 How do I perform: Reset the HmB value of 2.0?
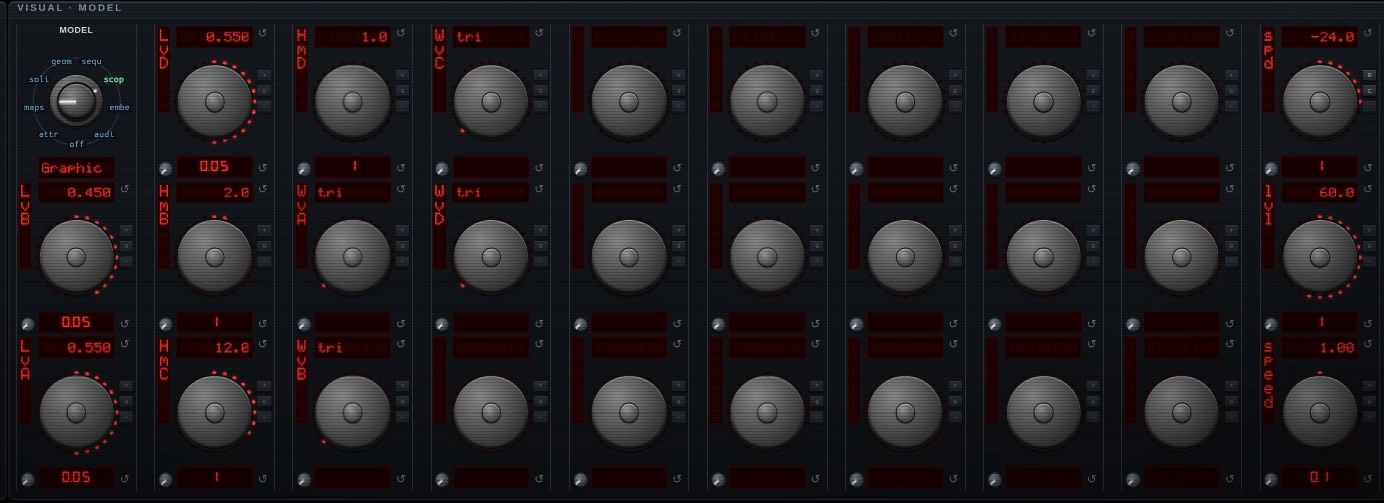tap(262, 189)
